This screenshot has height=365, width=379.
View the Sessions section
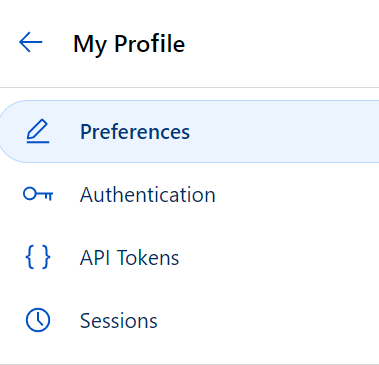pyautogui.click(x=189, y=320)
